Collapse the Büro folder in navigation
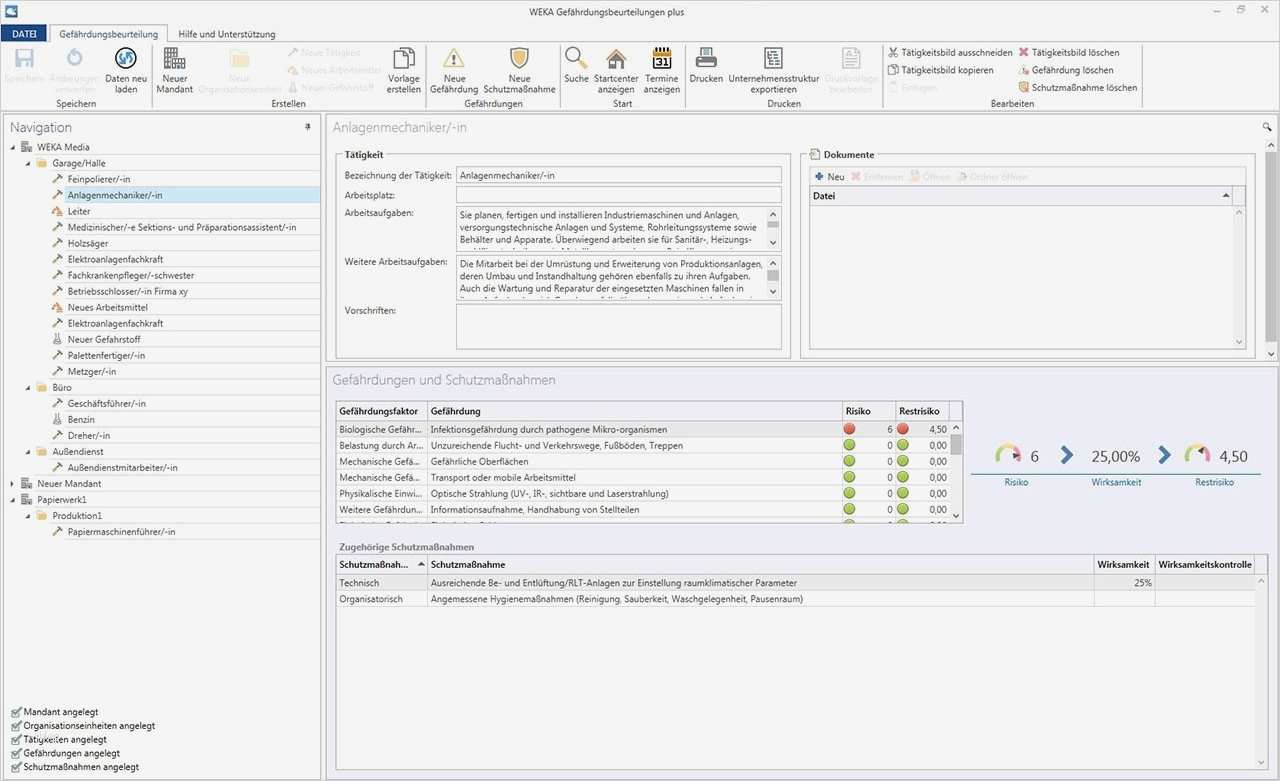 coord(28,387)
